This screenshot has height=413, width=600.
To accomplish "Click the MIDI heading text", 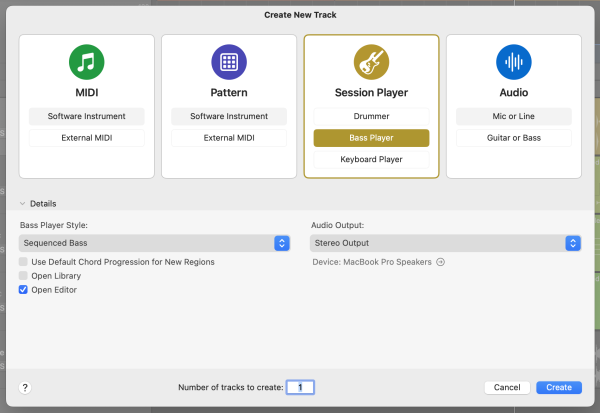I will [x=86, y=93].
